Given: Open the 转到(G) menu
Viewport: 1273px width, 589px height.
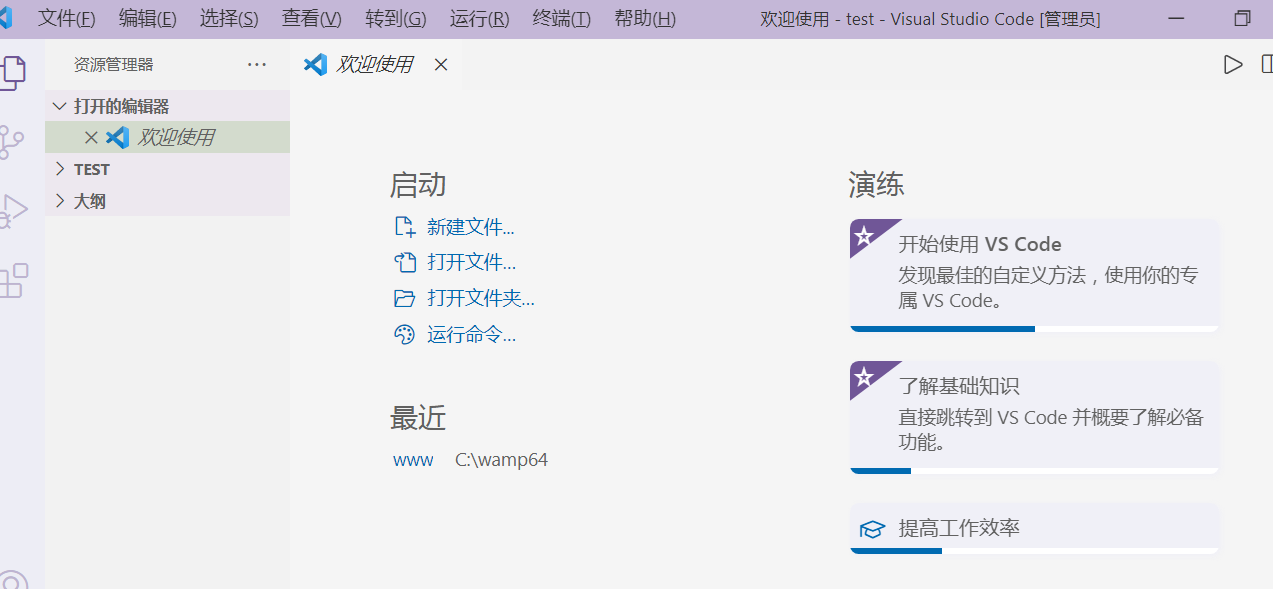Looking at the screenshot, I should click(396, 19).
